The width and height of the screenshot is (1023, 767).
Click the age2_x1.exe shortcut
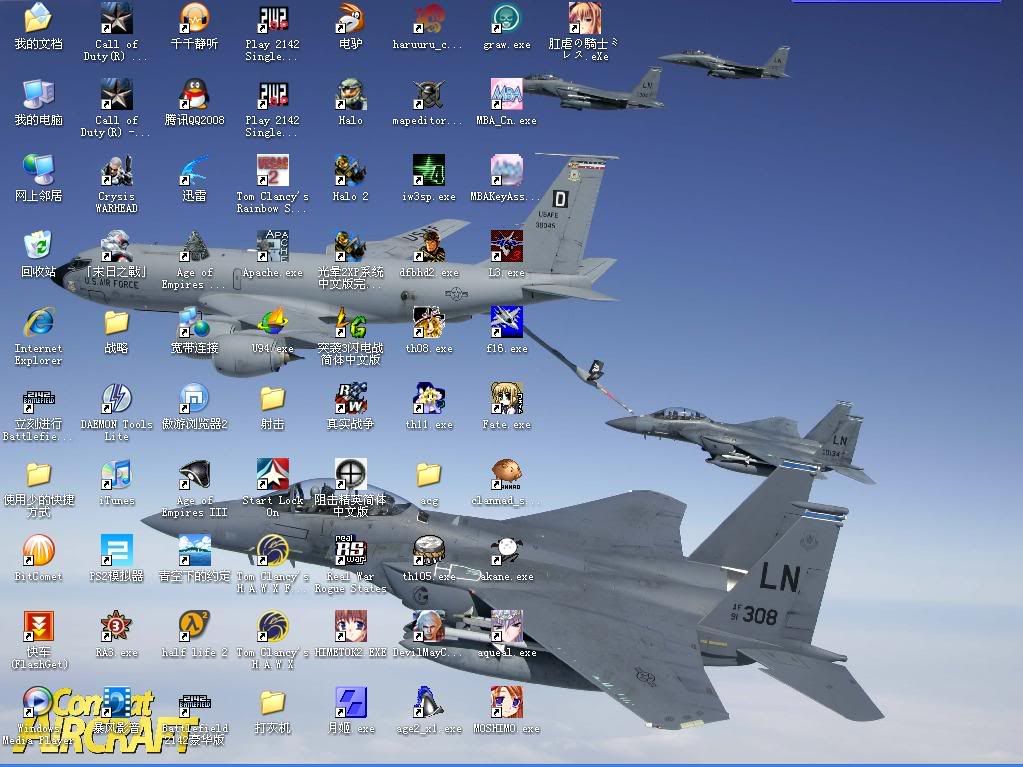point(429,702)
